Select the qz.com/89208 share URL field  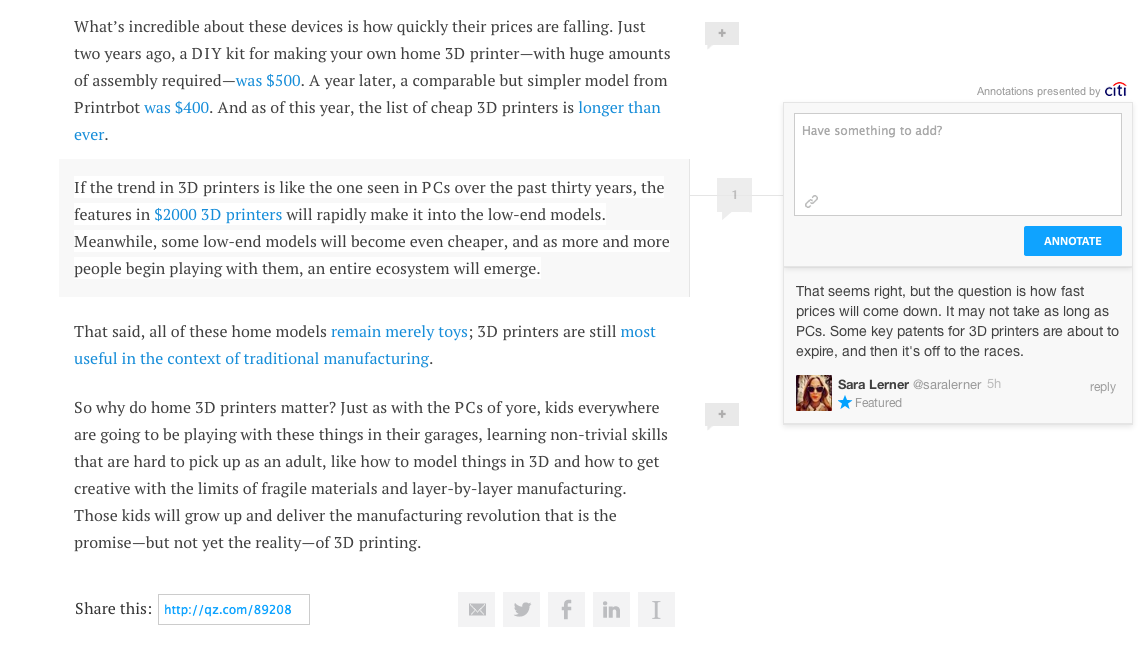(233, 610)
